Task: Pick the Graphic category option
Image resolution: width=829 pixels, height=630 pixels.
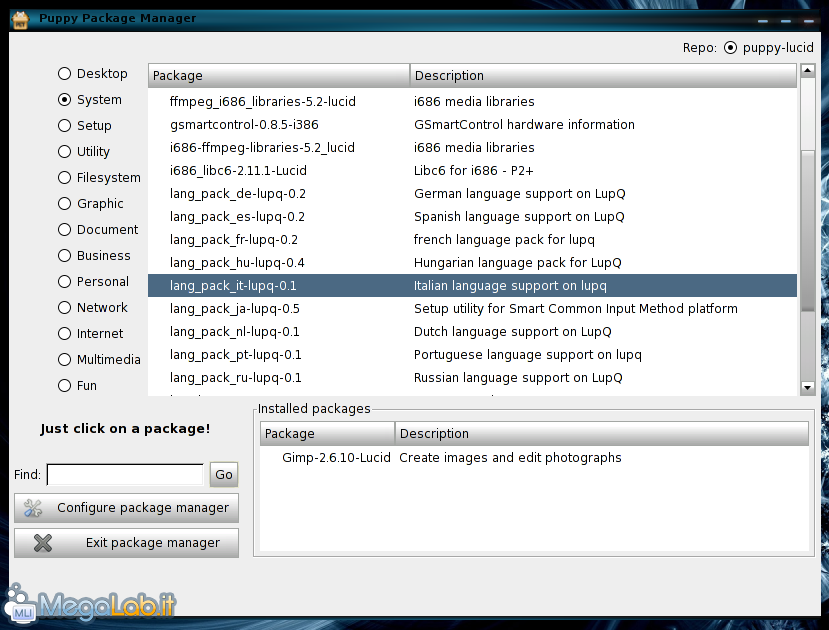Action: [65, 204]
